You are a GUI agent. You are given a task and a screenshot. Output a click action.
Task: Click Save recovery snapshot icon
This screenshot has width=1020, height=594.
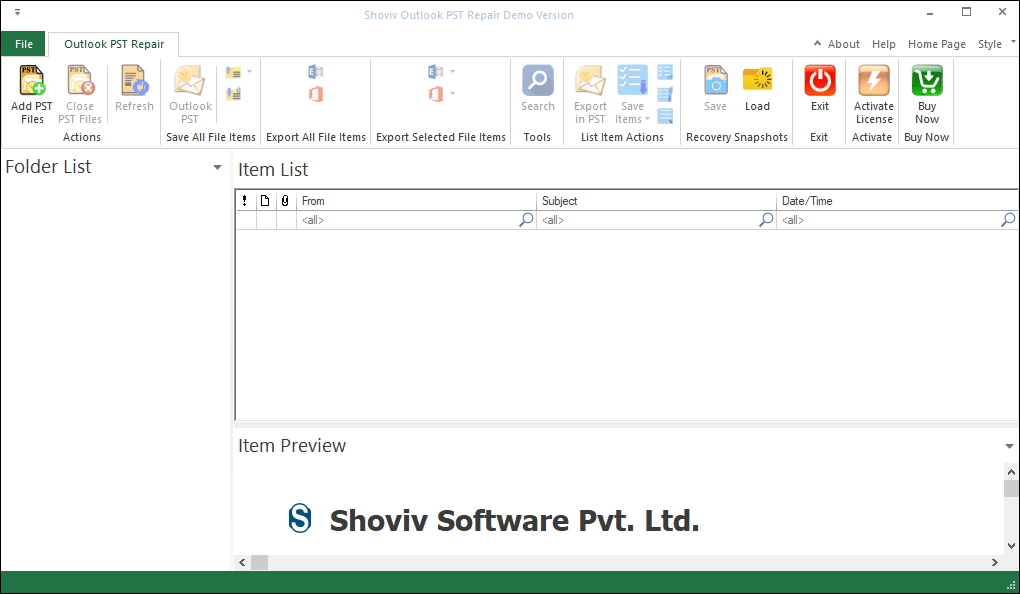715,80
